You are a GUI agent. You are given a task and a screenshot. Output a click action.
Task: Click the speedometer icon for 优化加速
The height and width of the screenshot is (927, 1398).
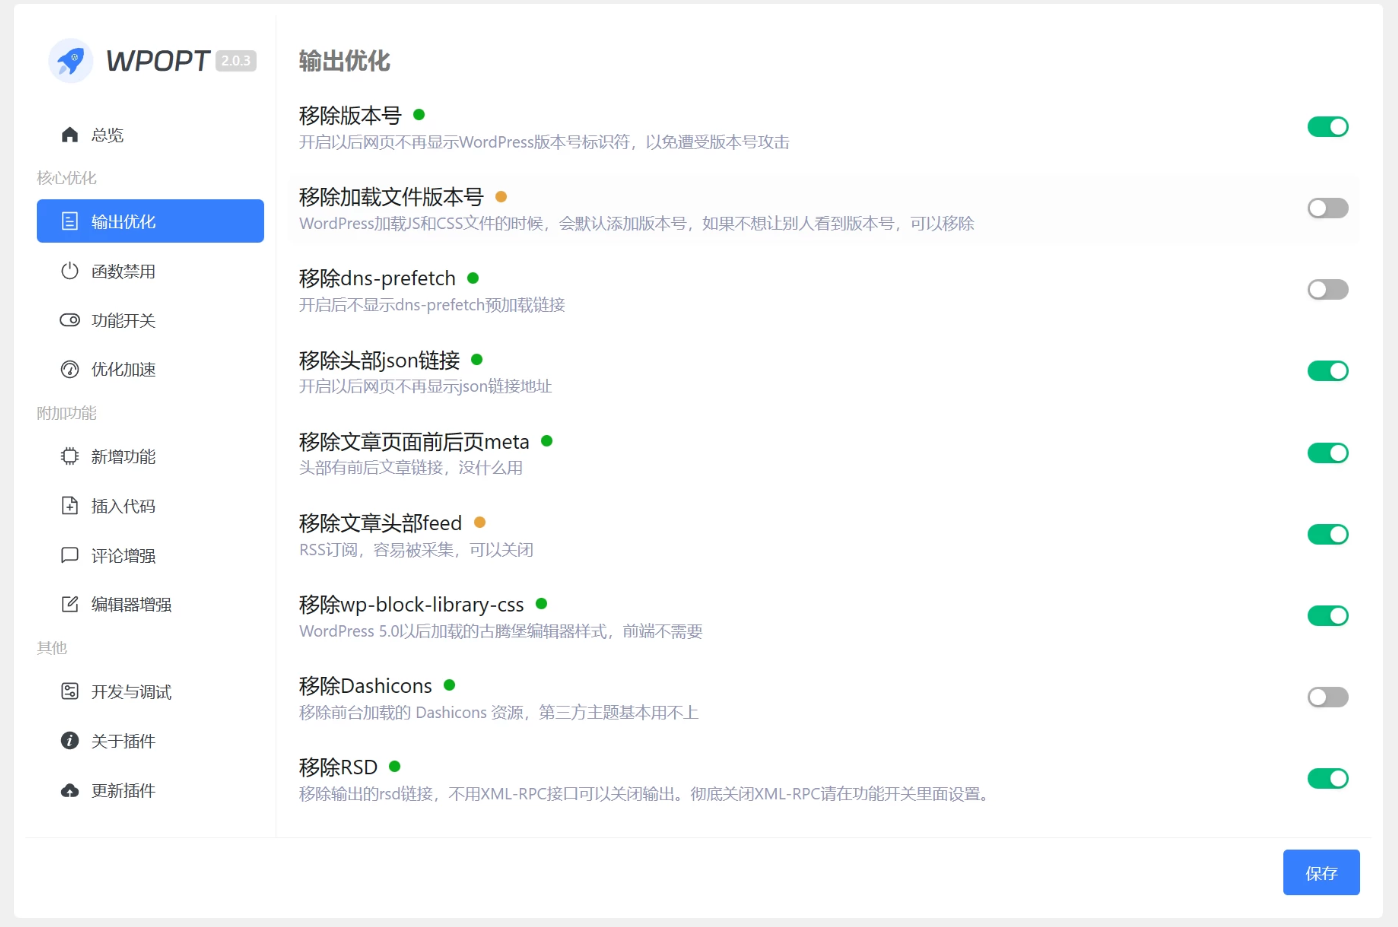click(x=70, y=370)
